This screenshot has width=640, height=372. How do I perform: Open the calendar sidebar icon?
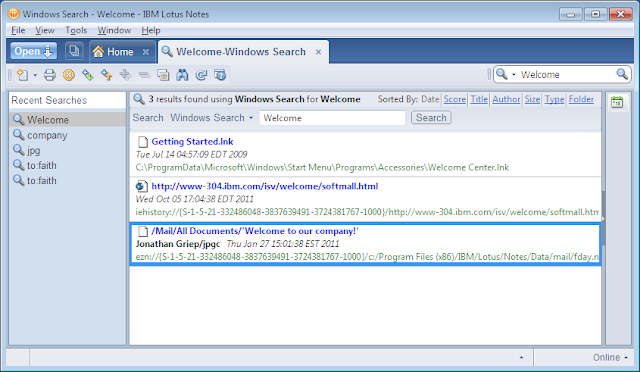617,102
